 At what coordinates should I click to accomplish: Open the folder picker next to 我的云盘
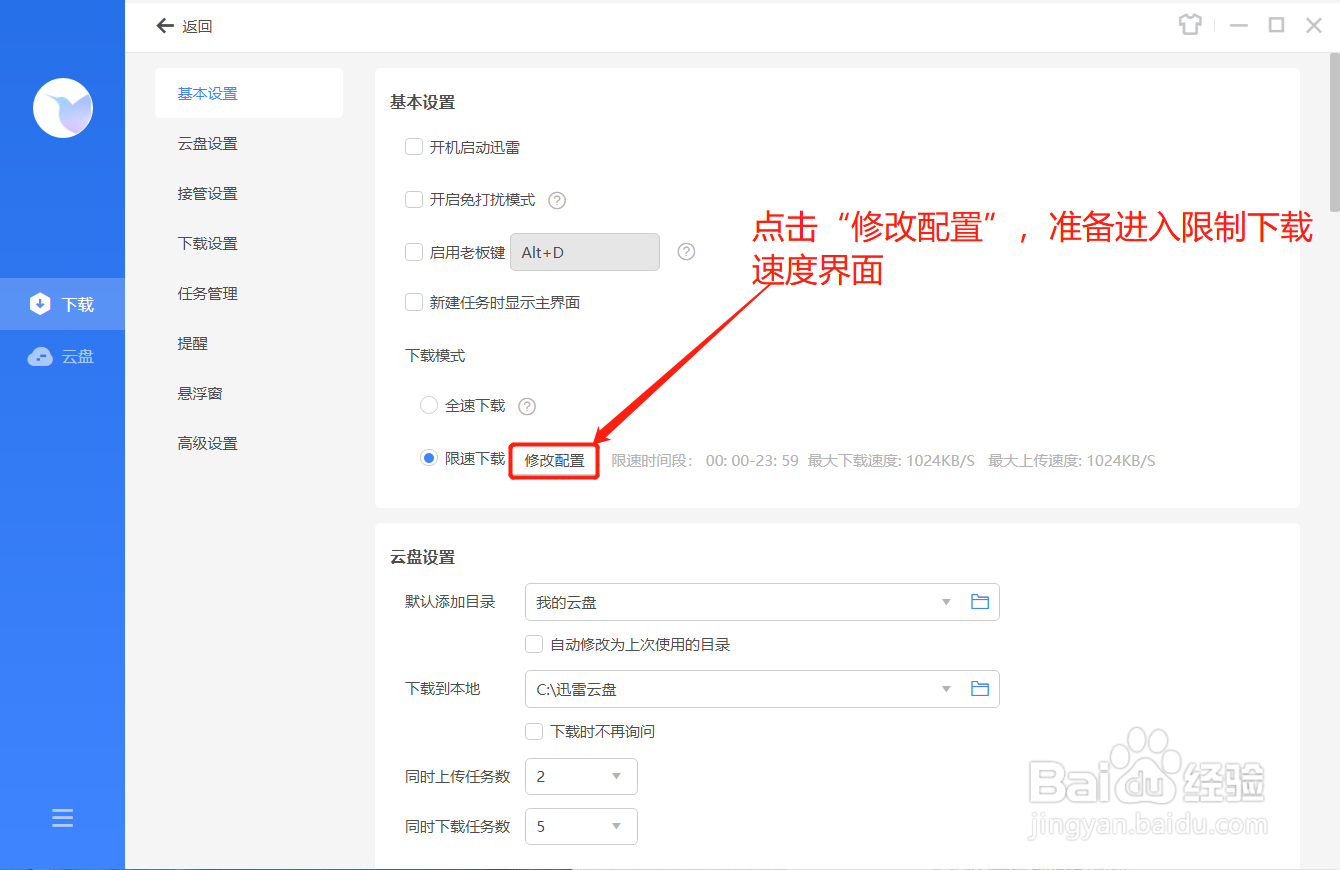click(979, 601)
